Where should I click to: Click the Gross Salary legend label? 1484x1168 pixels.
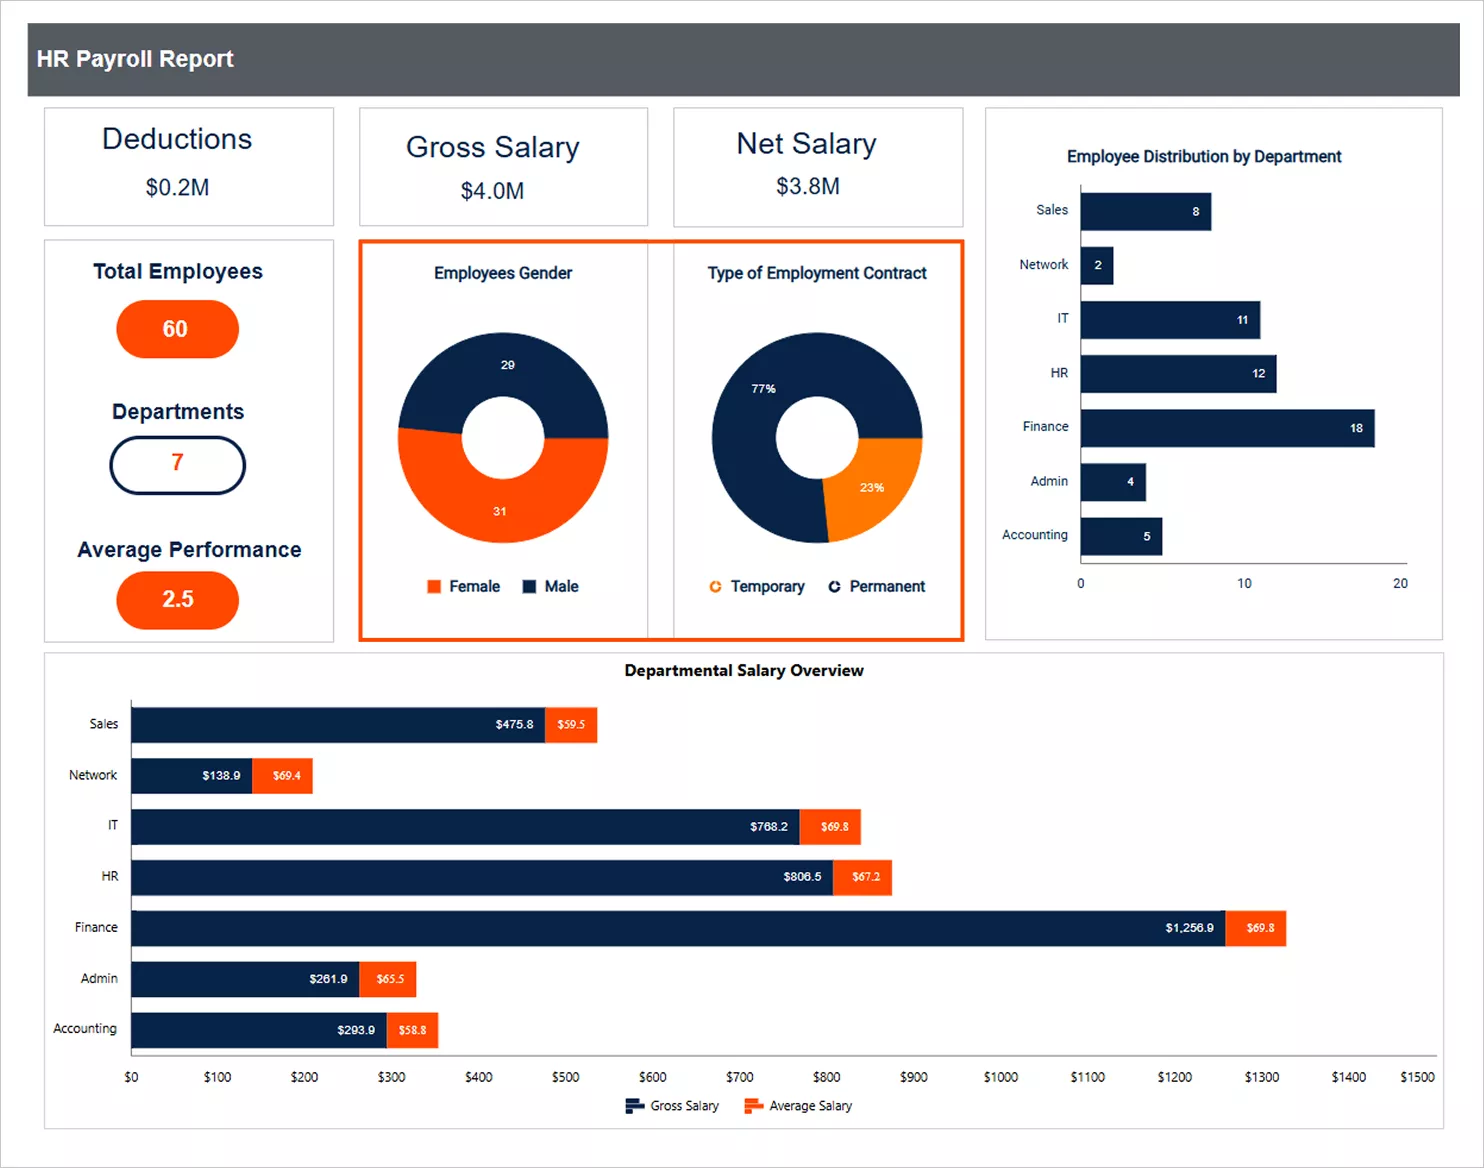pyautogui.click(x=684, y=1106)
